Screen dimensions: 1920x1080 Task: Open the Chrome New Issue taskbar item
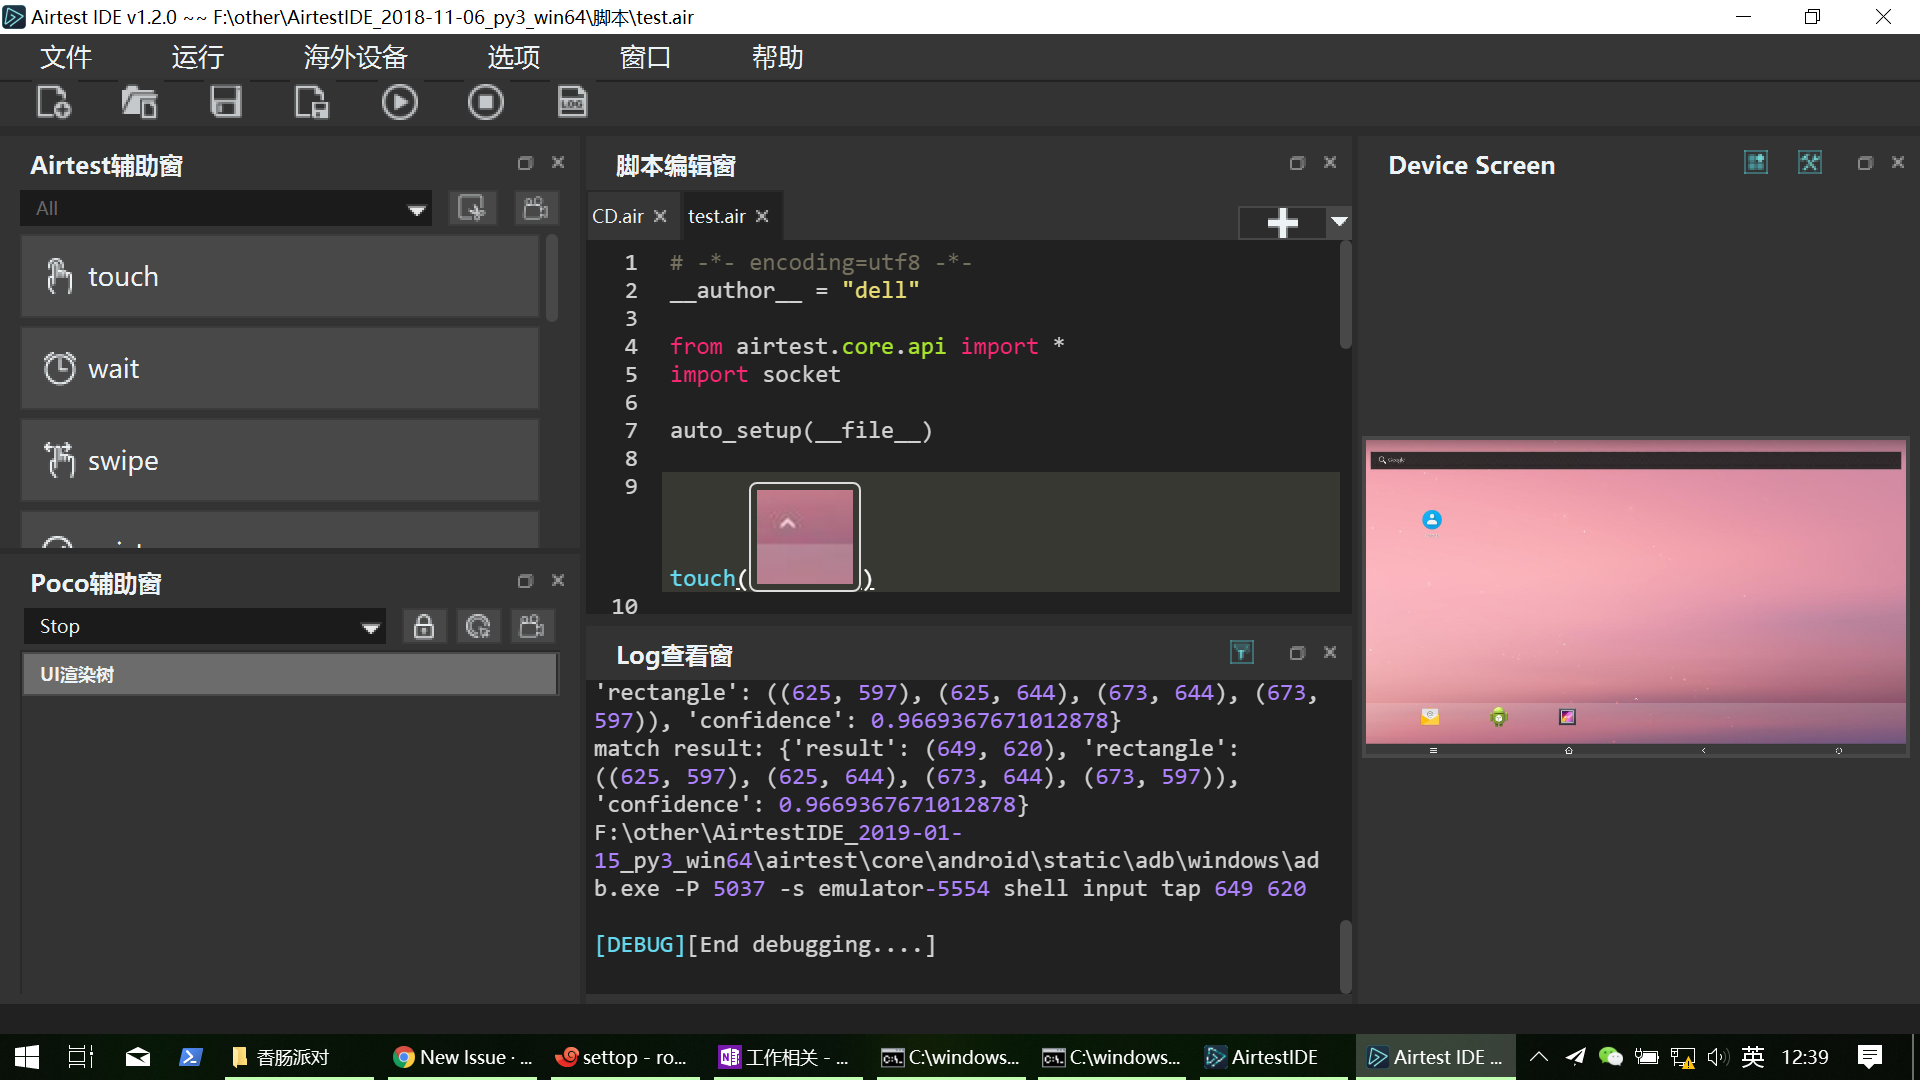point(462,1057)
